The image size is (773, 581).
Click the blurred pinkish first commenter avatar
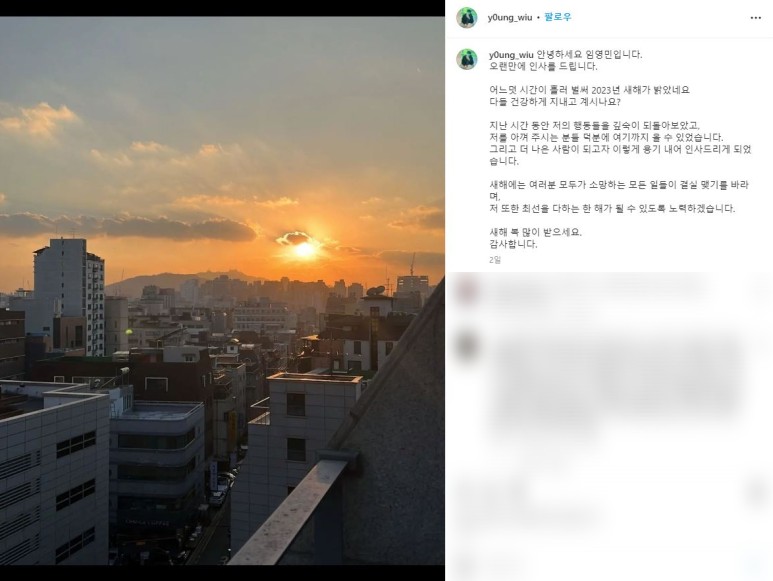pos(466,289)
